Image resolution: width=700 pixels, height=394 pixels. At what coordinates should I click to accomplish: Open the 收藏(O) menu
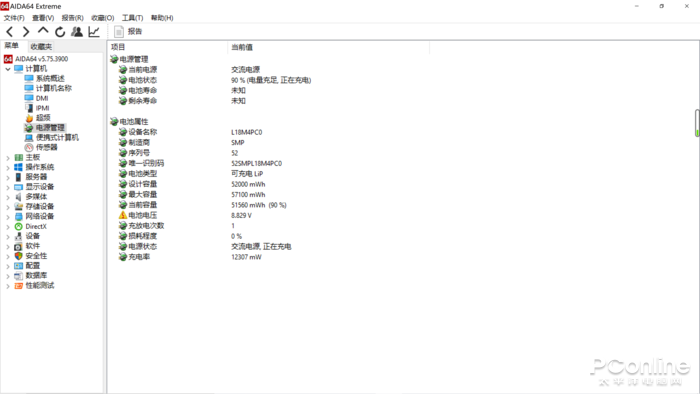coord(103,18)
